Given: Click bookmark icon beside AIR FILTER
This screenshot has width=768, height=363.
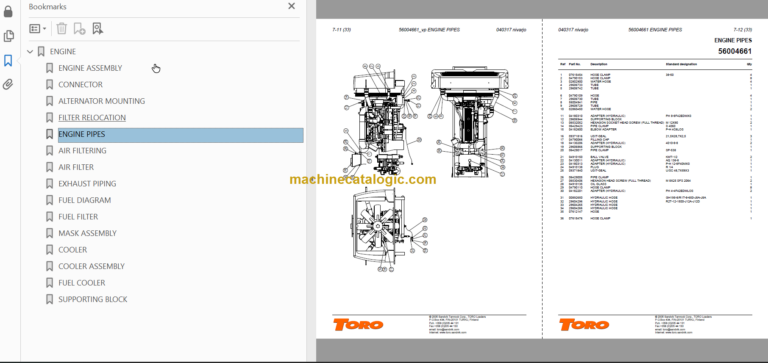Looking at the screenshot, I should pos(49,167).
